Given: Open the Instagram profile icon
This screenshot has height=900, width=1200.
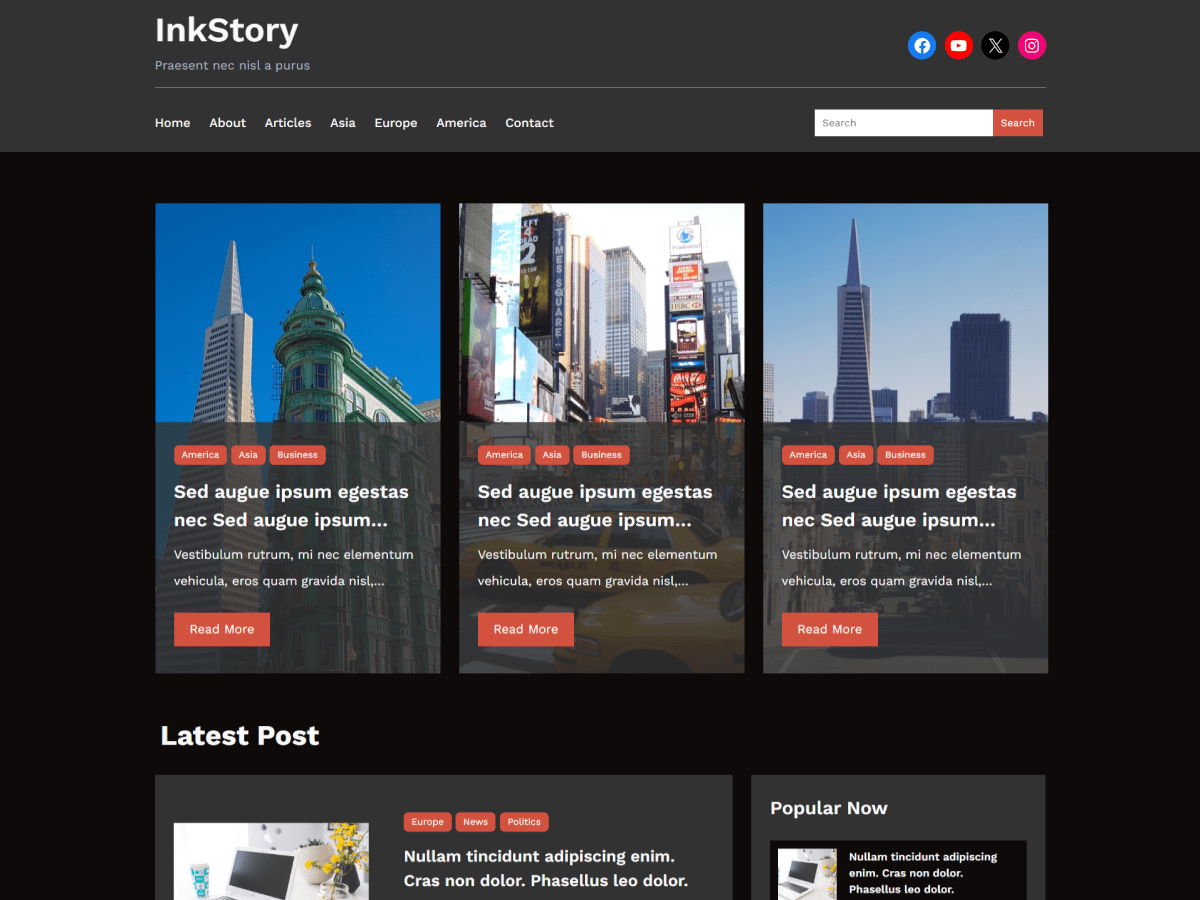Looking at the screenshot, I should point(1032,45).
